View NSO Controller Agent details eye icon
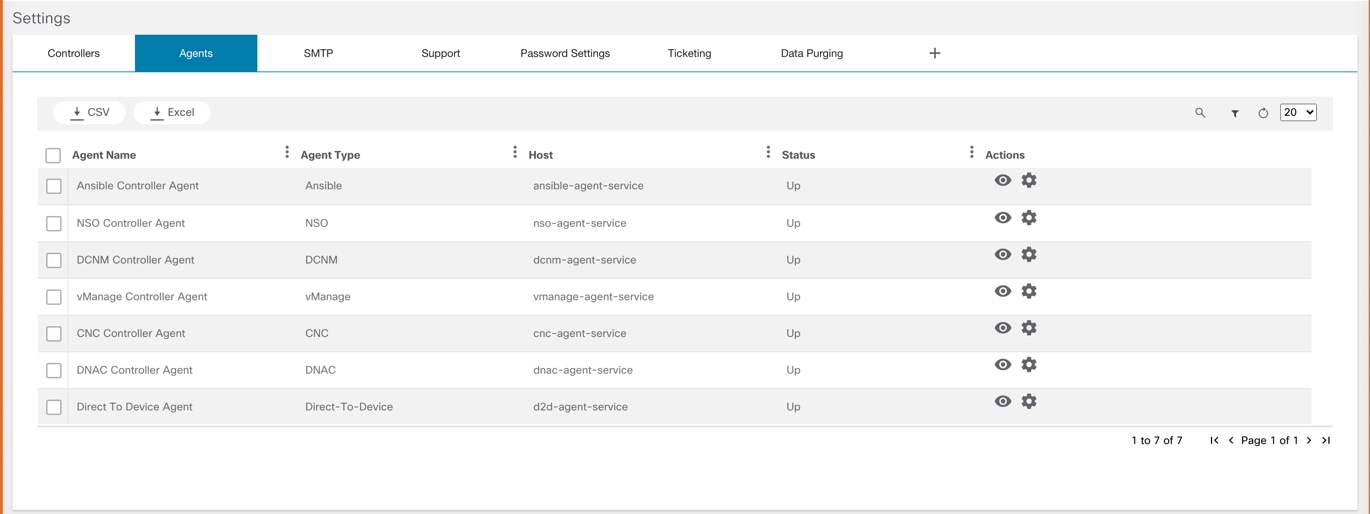 point(1003,218)
